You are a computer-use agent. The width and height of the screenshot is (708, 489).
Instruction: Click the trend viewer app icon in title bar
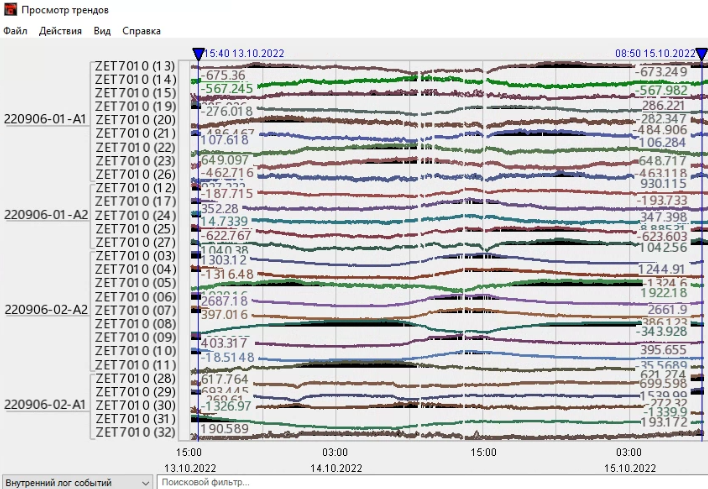10,9
